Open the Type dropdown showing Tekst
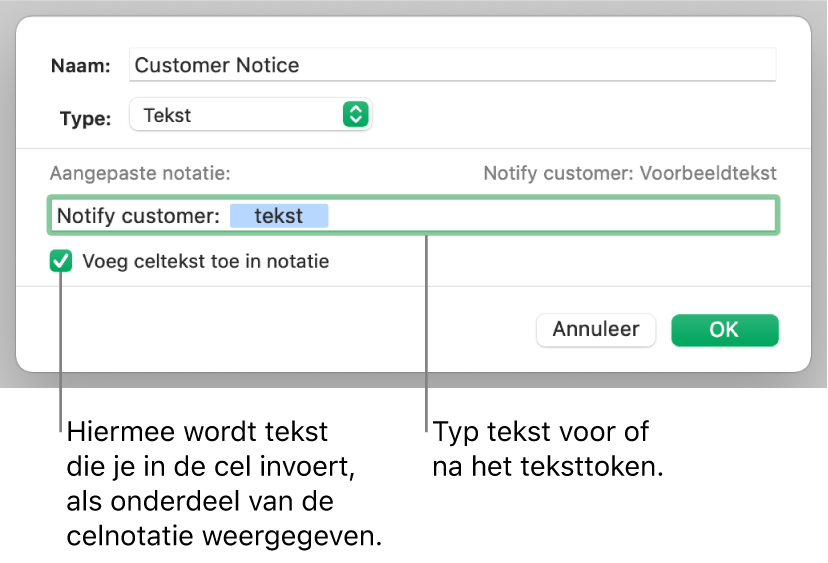 point(248,115)
